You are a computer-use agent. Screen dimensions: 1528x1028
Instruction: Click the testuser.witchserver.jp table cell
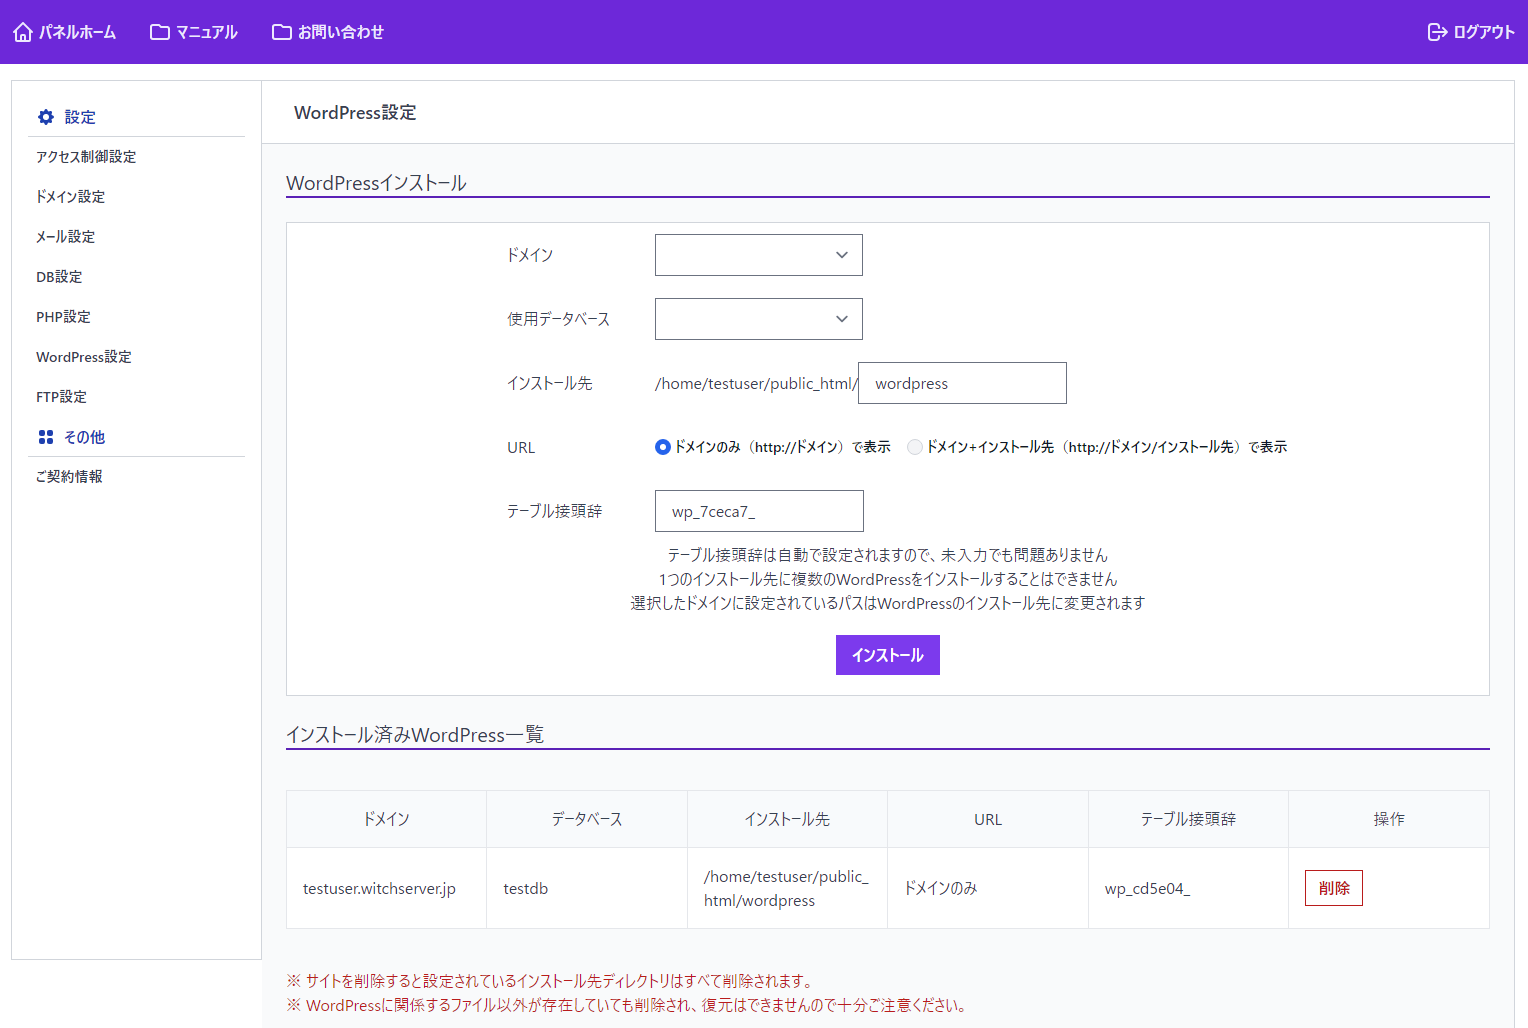tap(387, 888)
